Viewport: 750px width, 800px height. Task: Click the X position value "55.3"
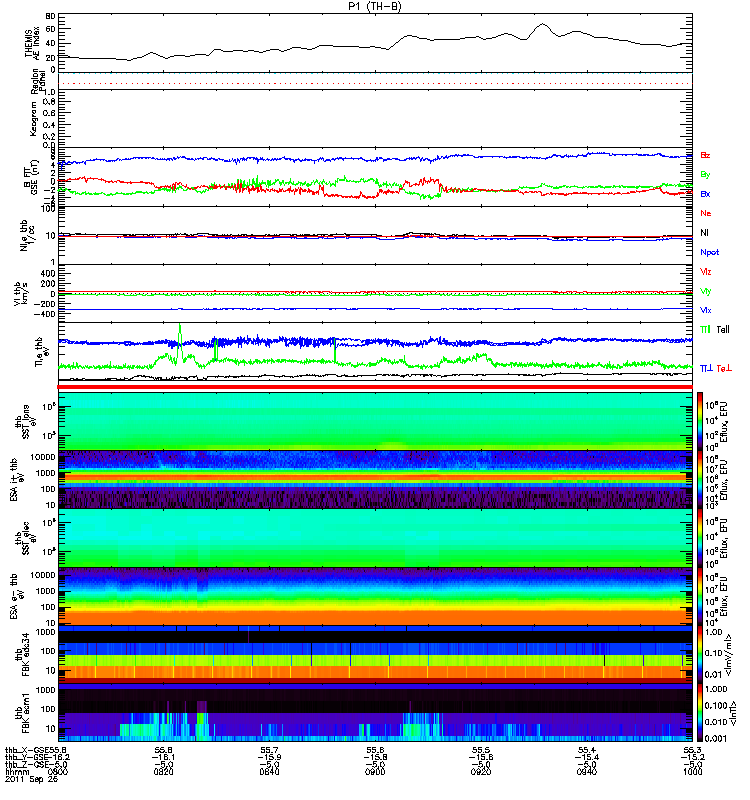coord(692,750)
